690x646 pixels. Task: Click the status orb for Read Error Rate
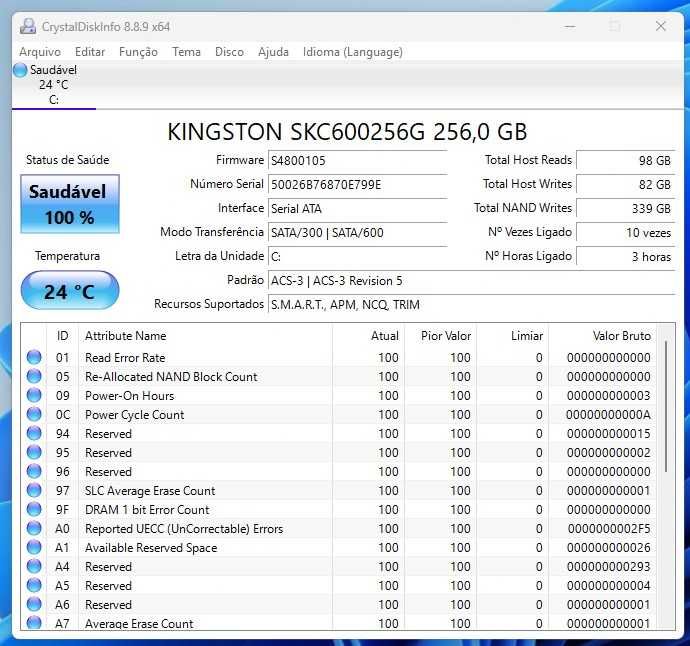coord(34,357)
